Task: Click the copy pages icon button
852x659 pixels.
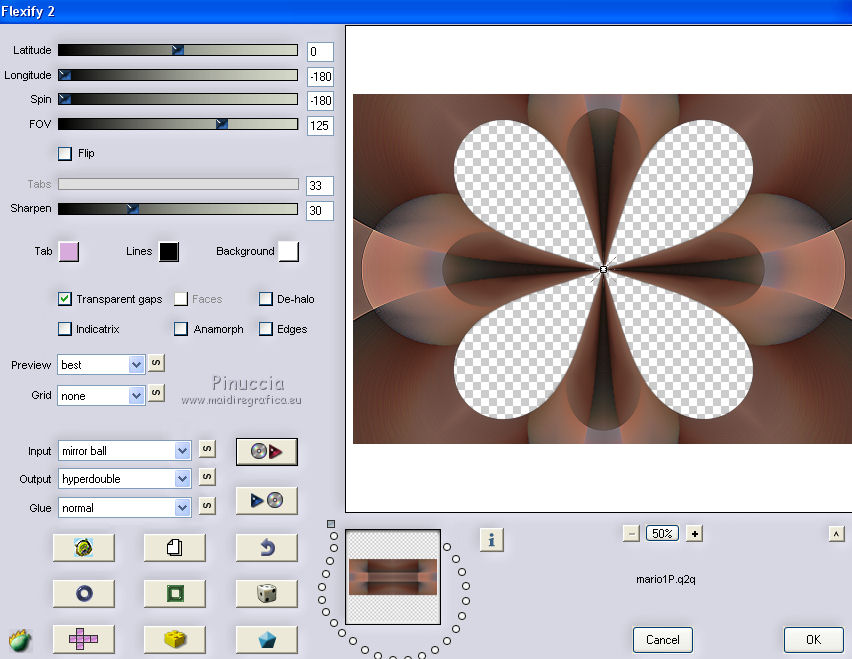Action: tap(174, 548)
